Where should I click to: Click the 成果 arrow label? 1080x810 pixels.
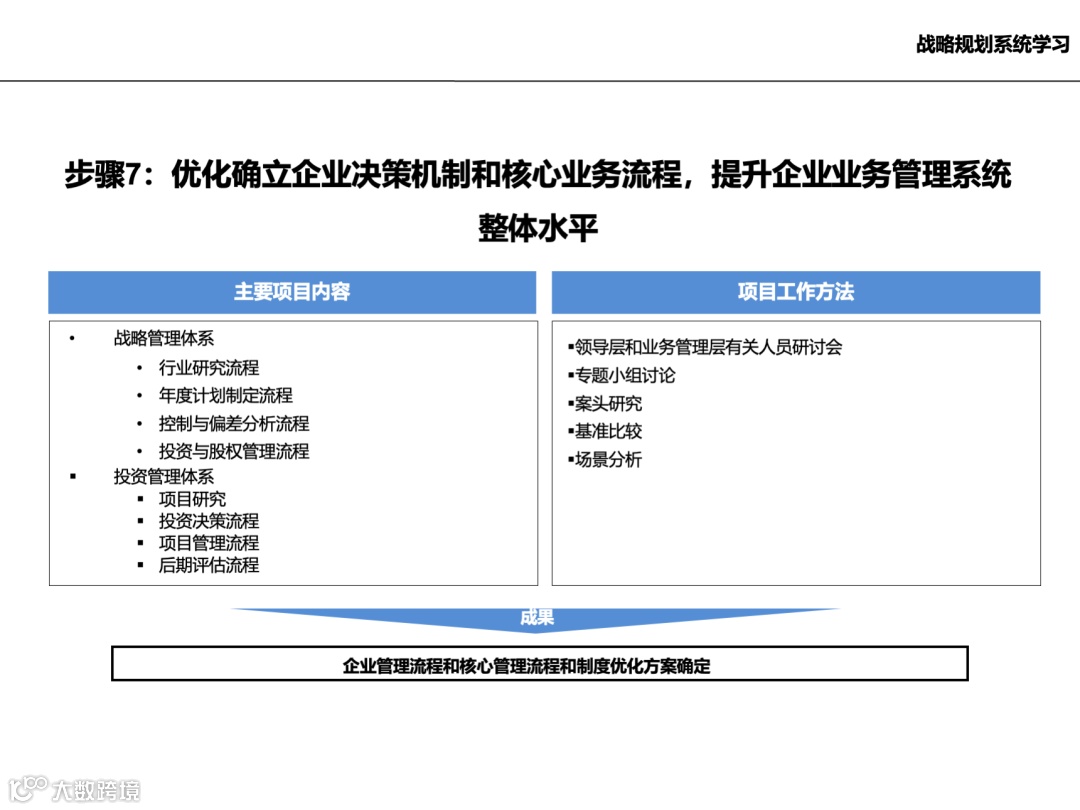(x=537, y=617)
